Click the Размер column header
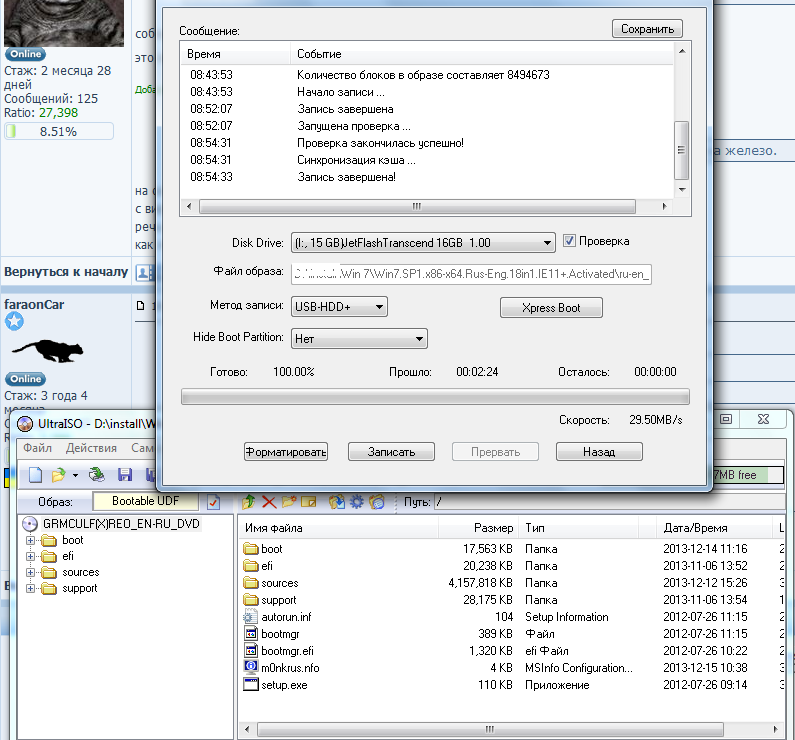 479,528
